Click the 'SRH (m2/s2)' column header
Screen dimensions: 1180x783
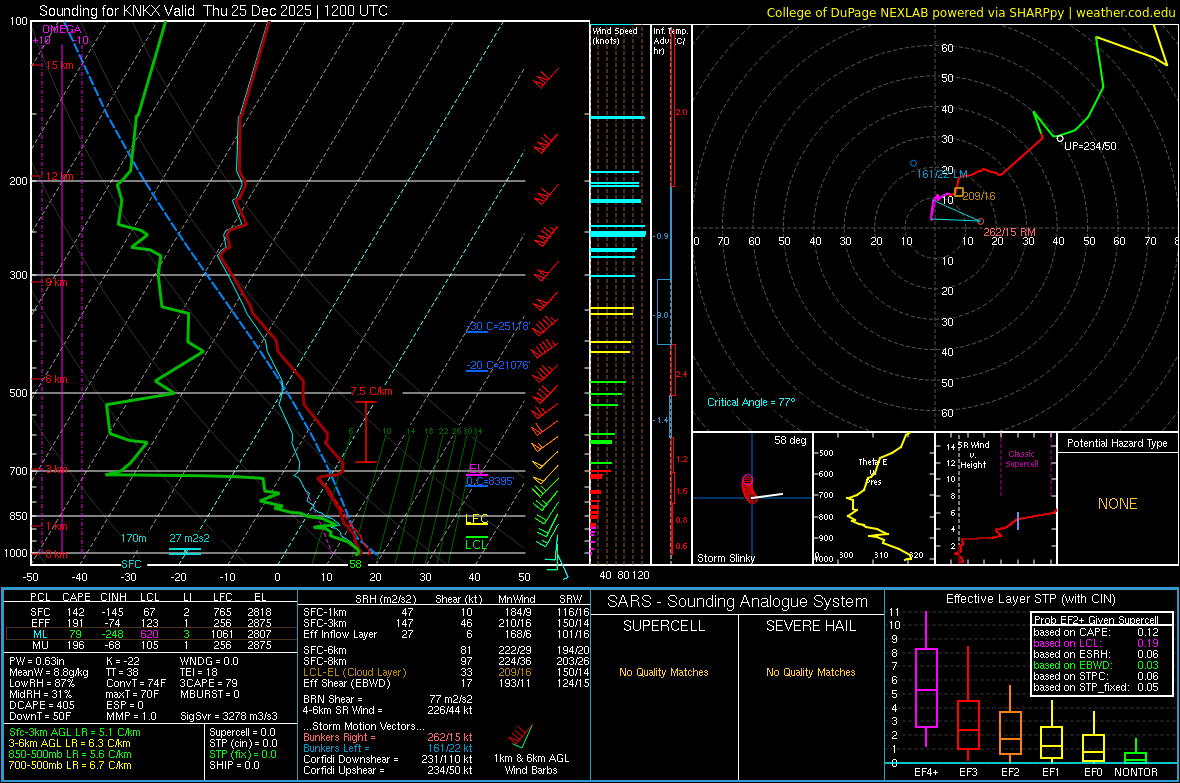(x=387, y=599)
